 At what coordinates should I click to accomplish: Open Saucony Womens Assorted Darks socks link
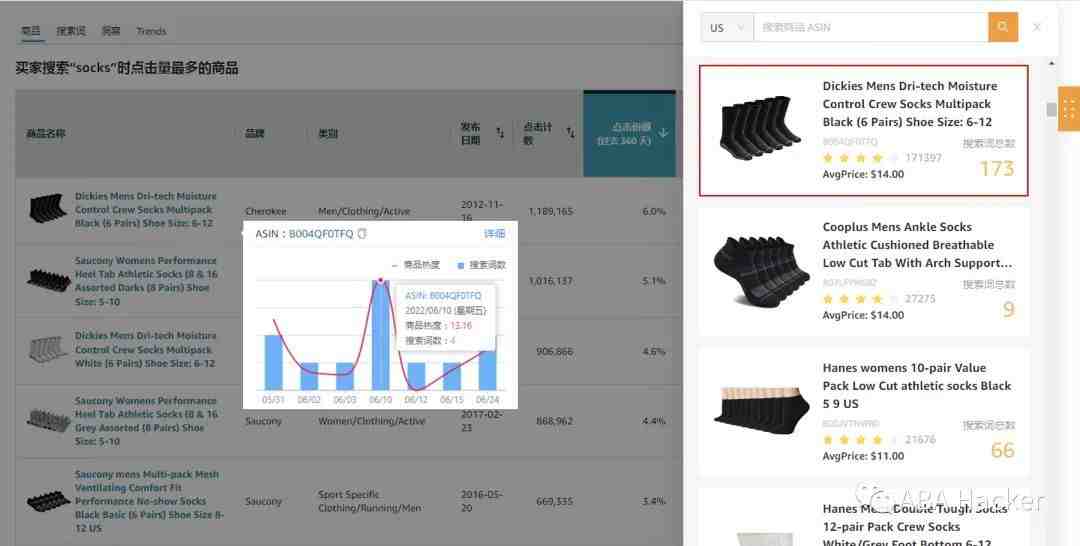click(x=146, y=281)
